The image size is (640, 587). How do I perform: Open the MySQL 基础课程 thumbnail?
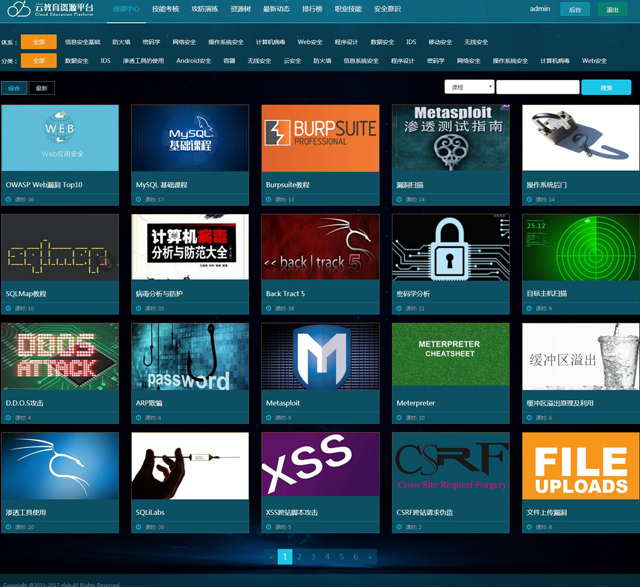pyautogui.click(x=190, y=138)
